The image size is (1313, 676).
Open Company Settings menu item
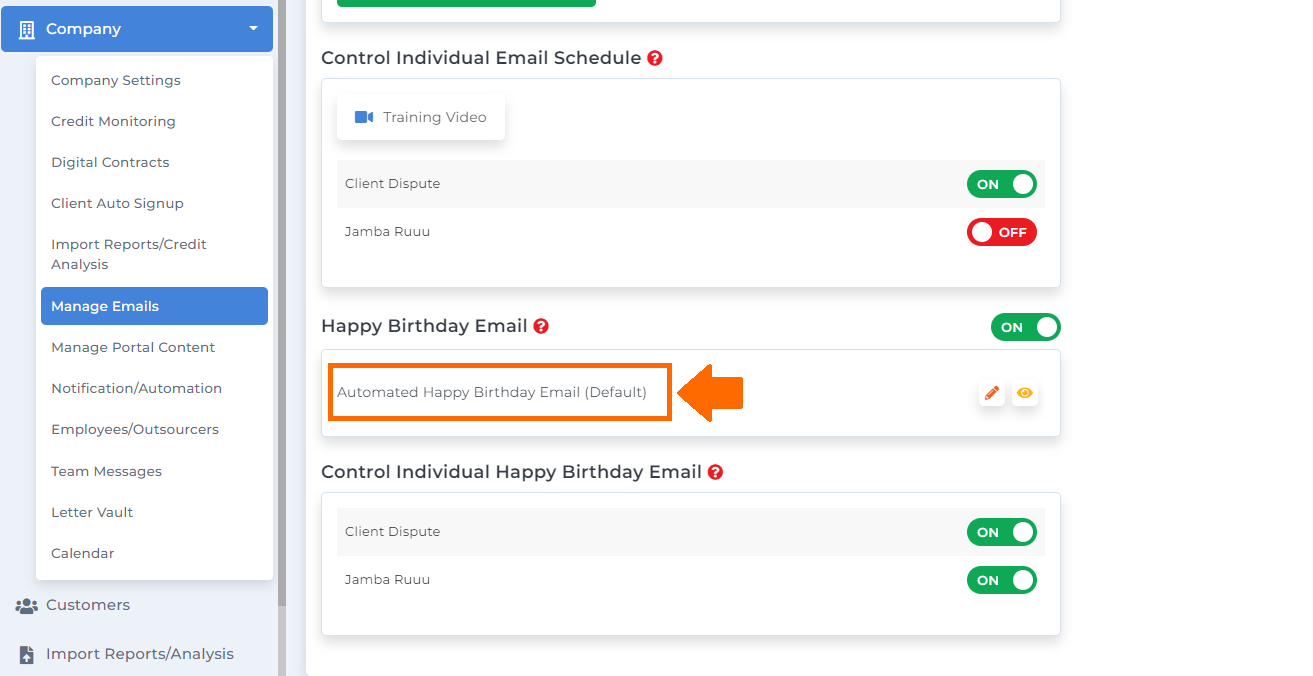[x=116, y=80]
